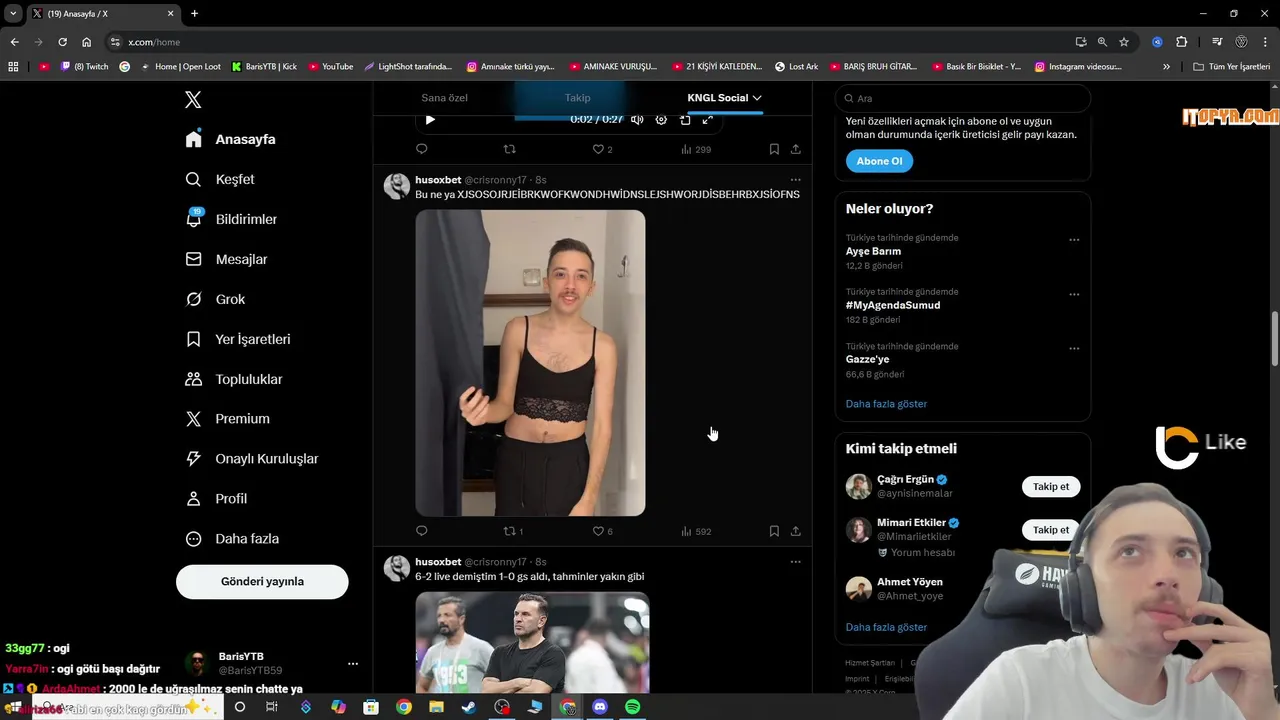1280x720 pixels.
Task: Click the Ara search field
Action: point(963,98)
